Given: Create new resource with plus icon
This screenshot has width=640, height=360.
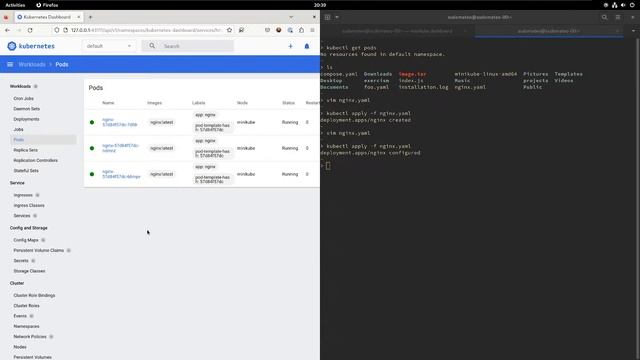Looking at the screenshot, I should coord(291,47).
